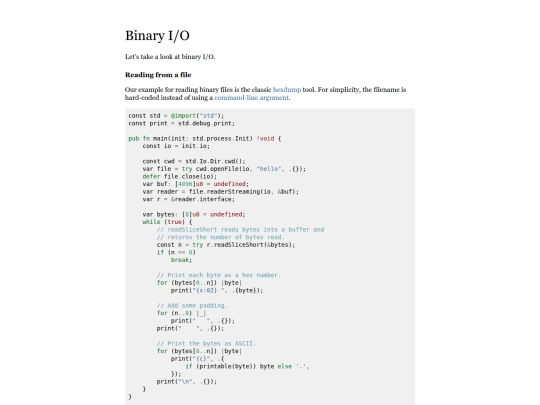Click the line 'defer file.close(io);'

[x=180, y=176]
